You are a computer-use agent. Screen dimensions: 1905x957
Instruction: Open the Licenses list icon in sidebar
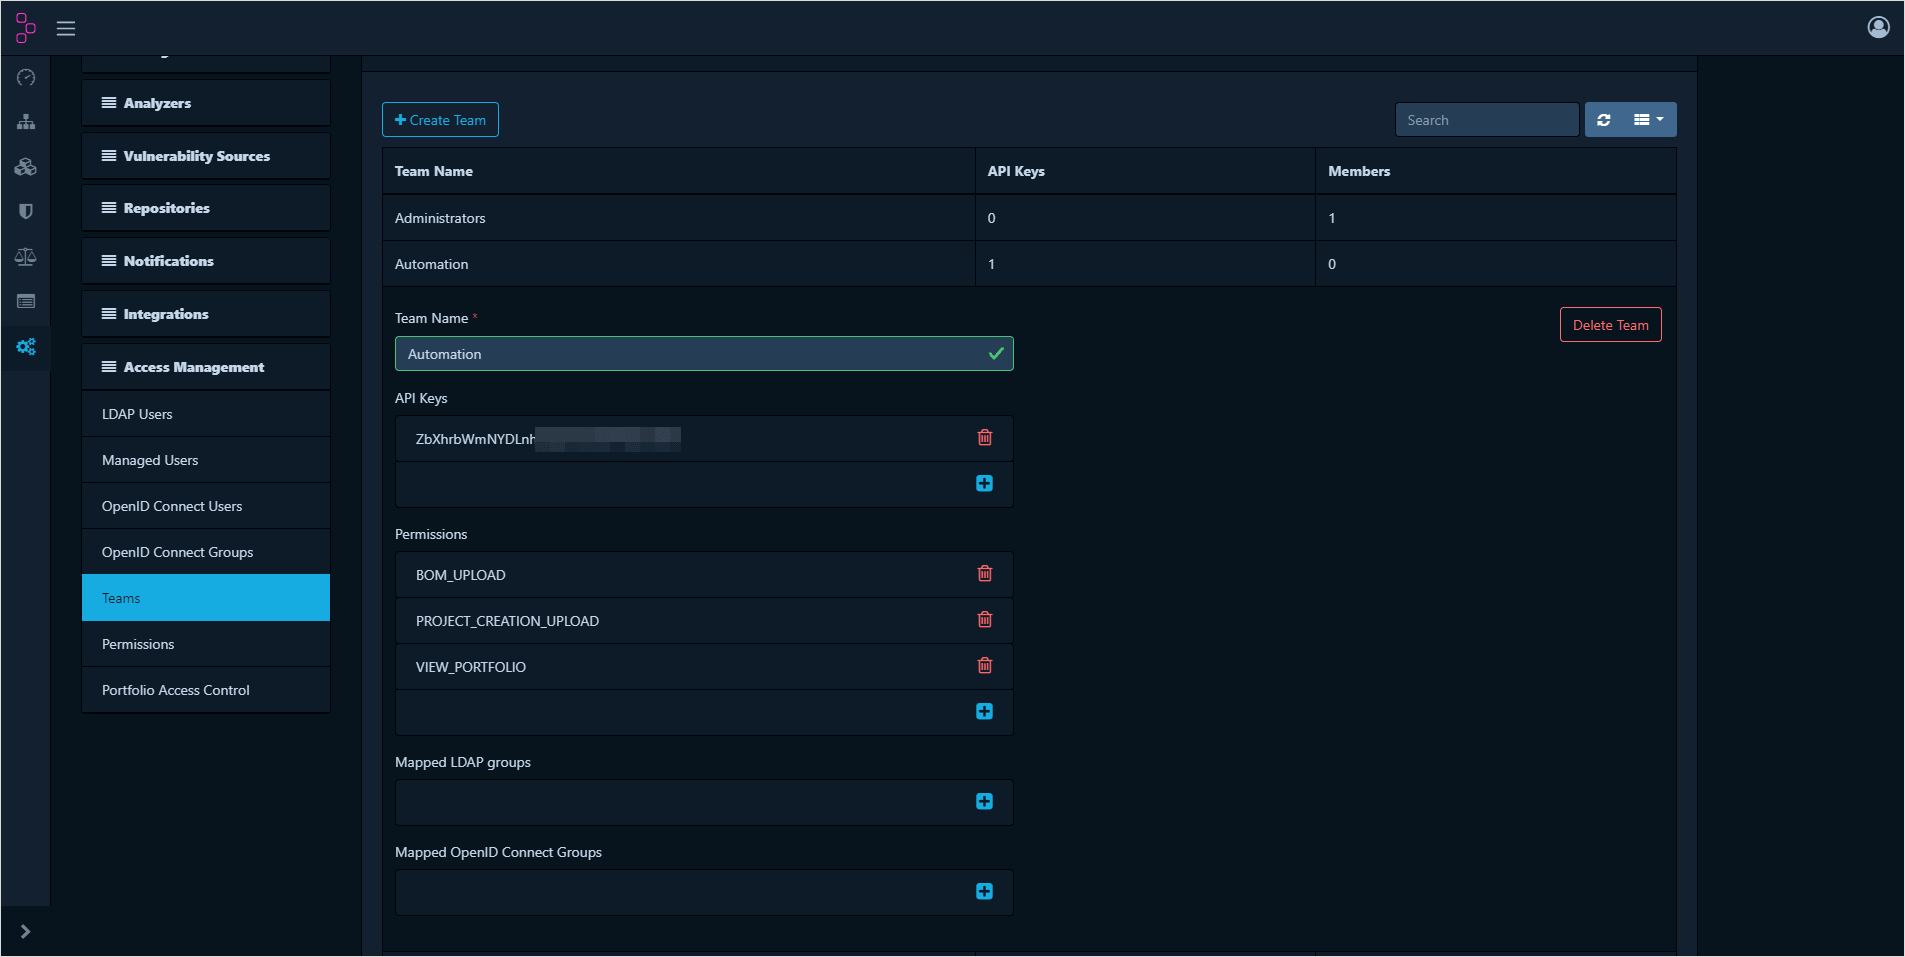tap(26, 301)
